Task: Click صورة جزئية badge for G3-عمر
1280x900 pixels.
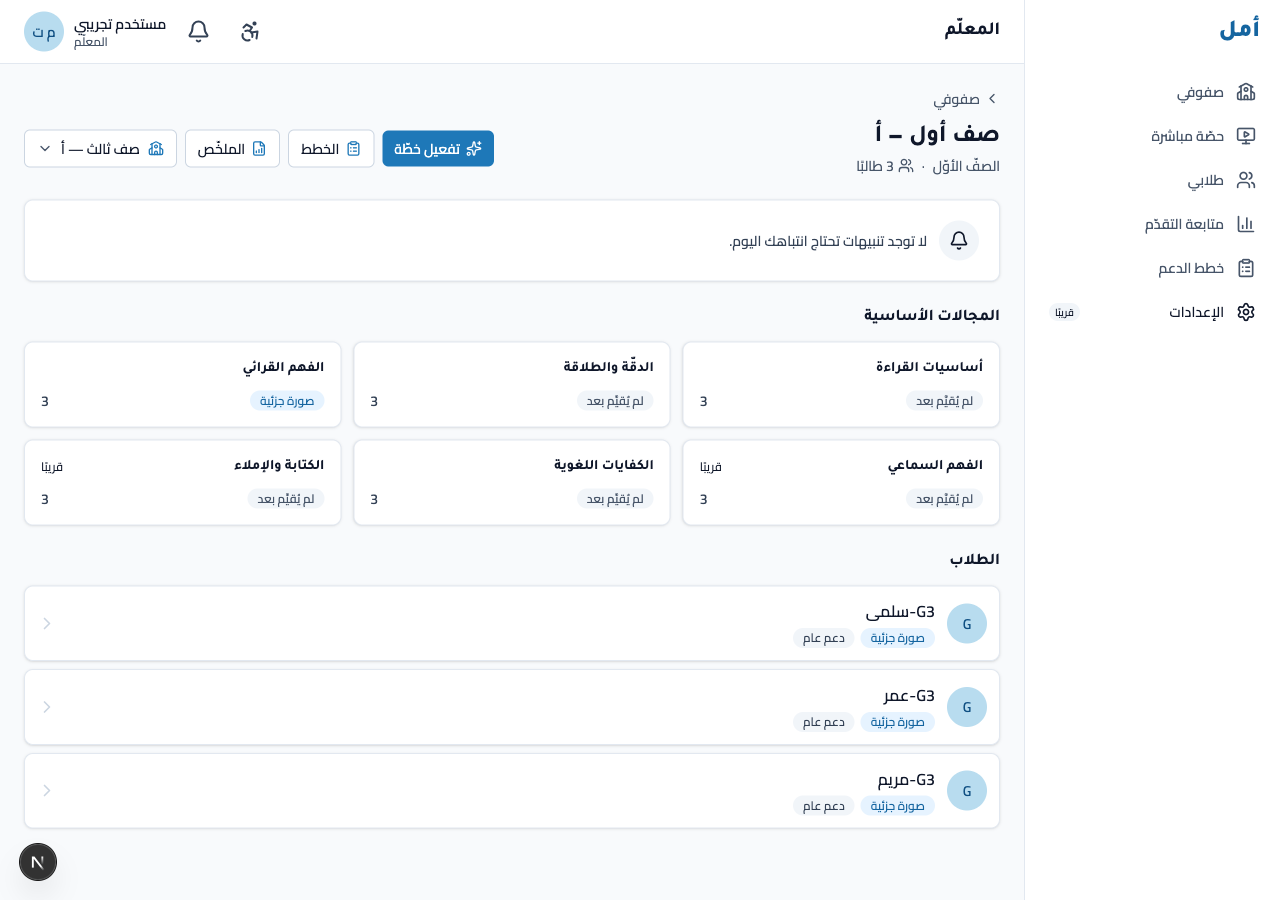Action: [898, 722]
